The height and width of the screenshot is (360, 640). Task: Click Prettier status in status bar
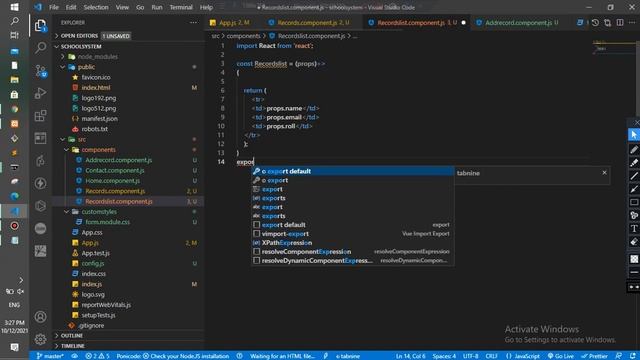(594, 356)
